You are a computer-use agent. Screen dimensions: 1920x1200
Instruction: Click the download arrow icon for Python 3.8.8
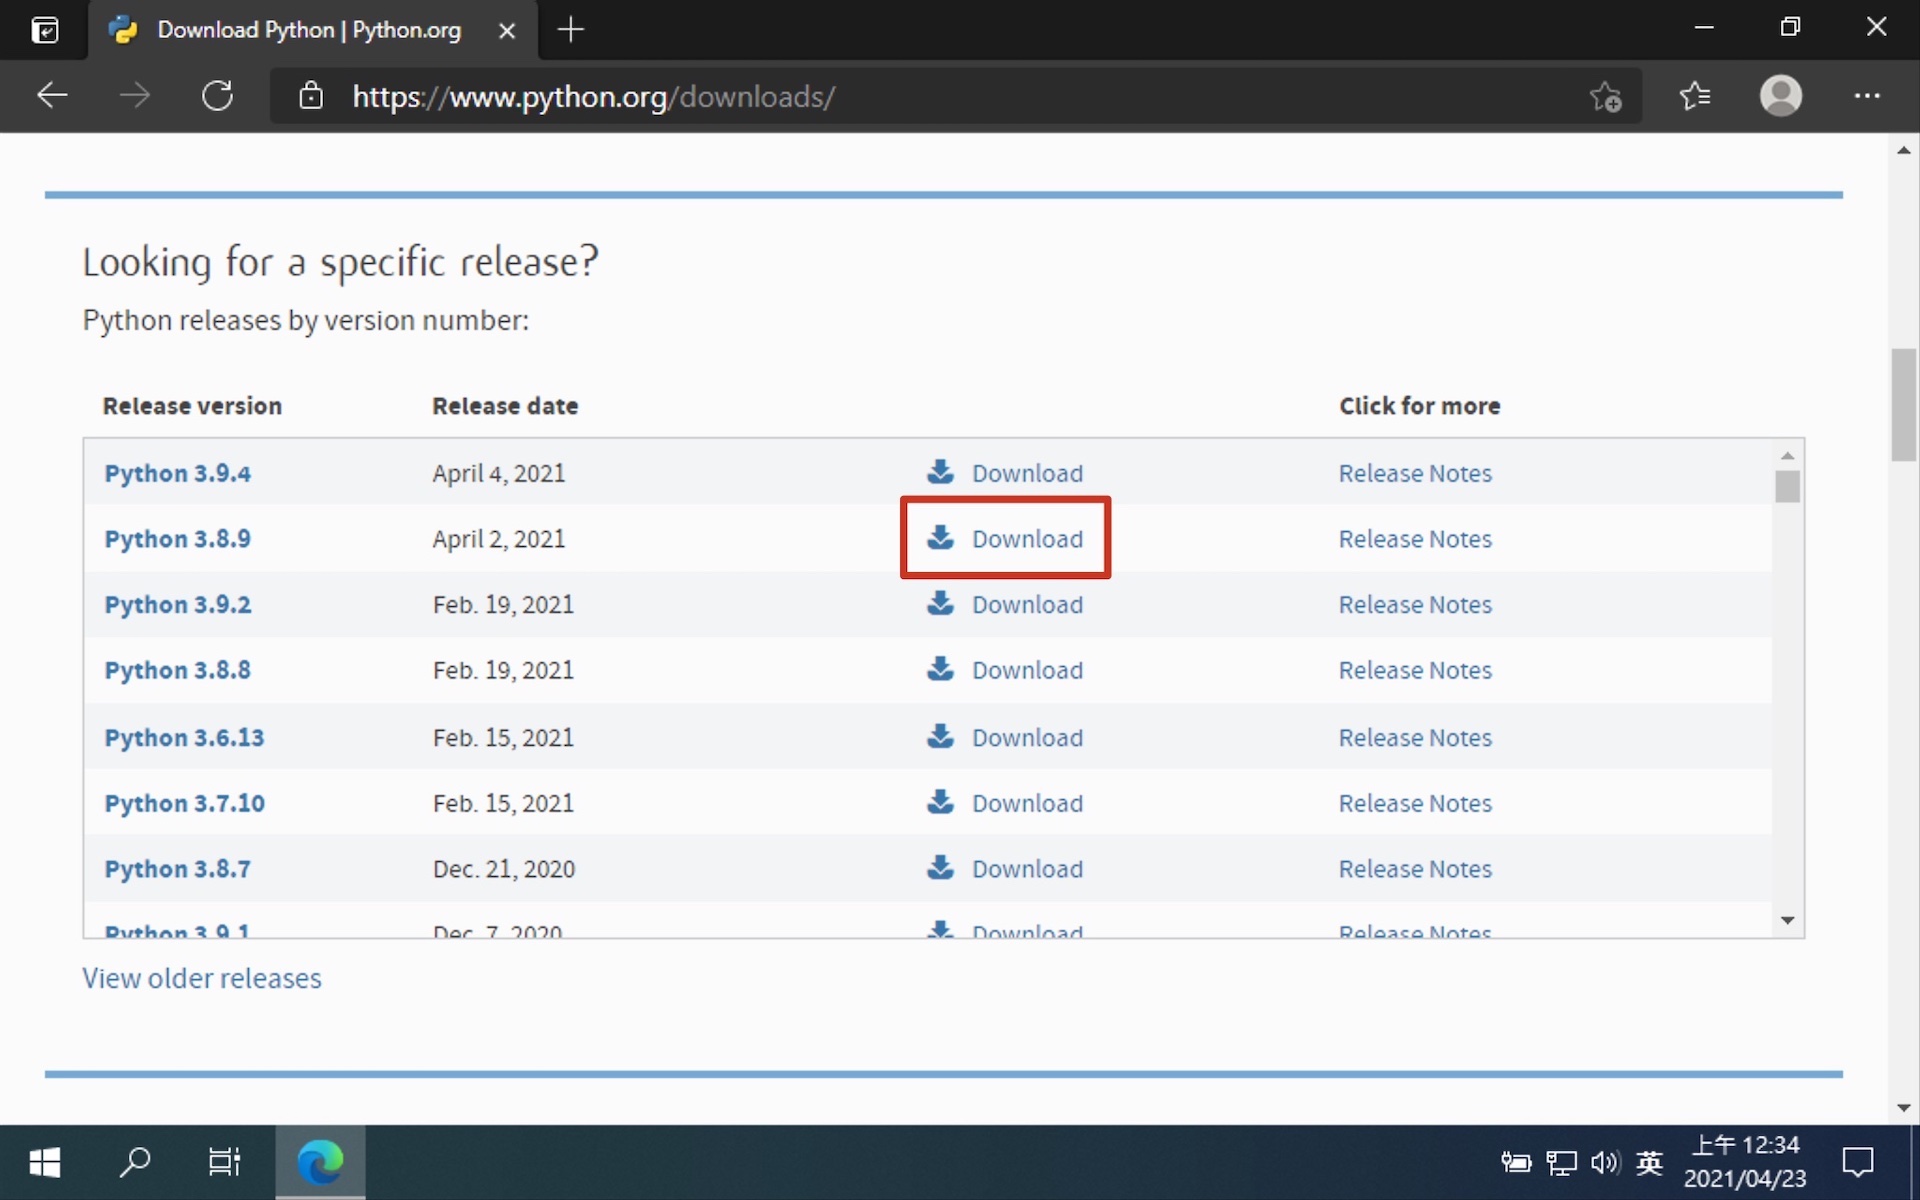point(940,668)
